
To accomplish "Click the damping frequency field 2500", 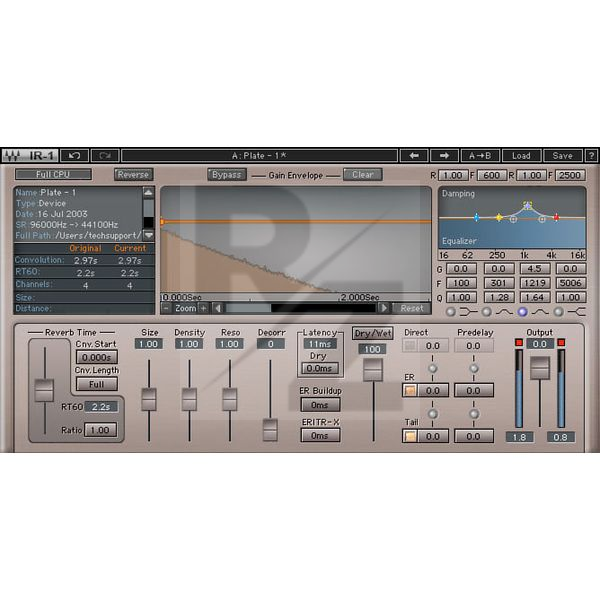I will (570, 175).
